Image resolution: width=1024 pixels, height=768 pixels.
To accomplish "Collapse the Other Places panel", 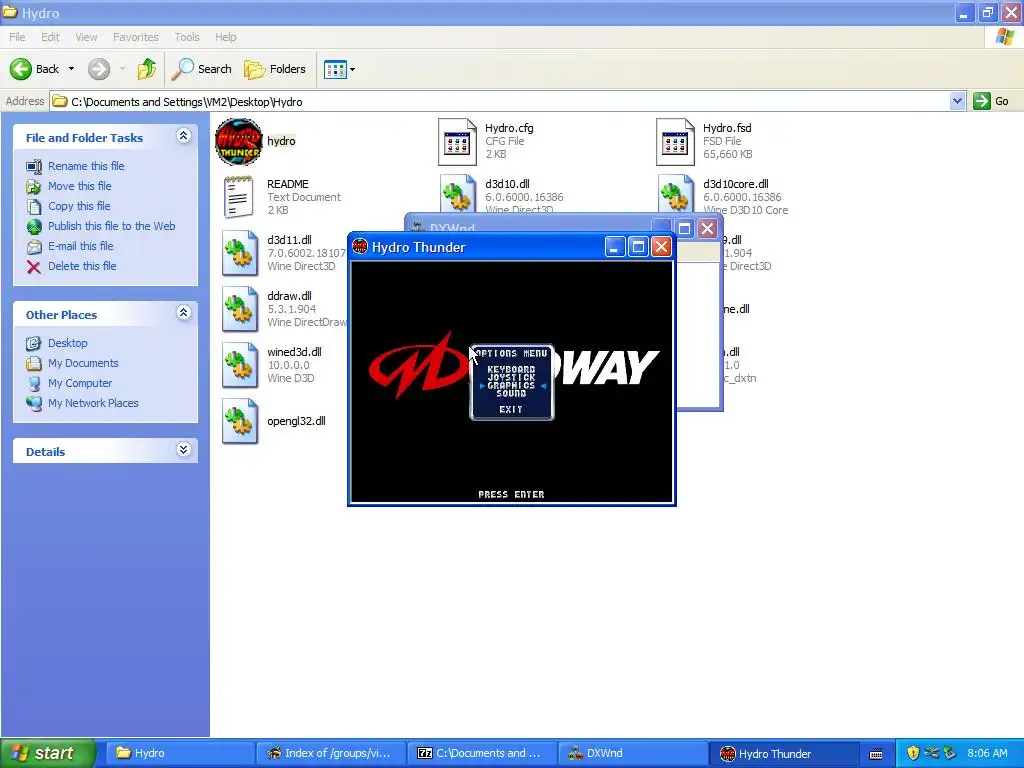I will click(184, 313).
